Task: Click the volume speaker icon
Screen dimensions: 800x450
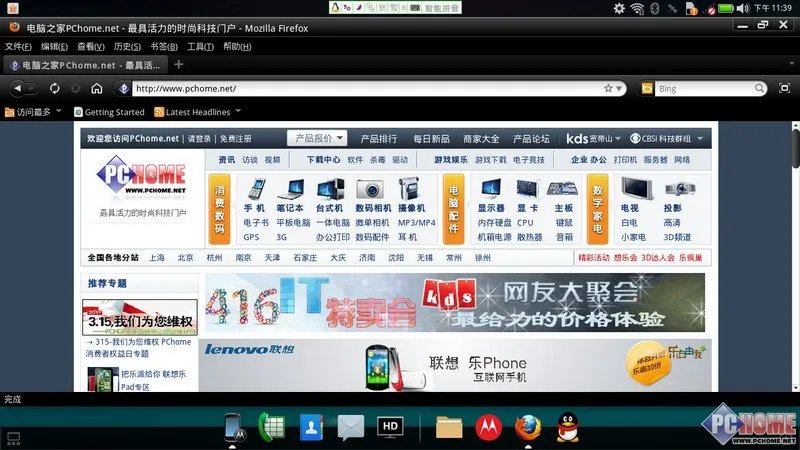Action: [743, 8]
